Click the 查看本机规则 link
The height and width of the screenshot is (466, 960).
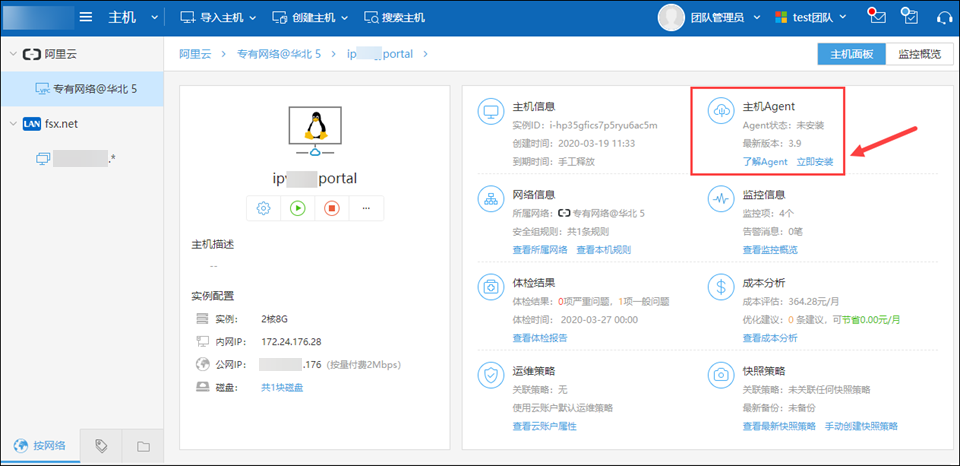coord(604,250)
